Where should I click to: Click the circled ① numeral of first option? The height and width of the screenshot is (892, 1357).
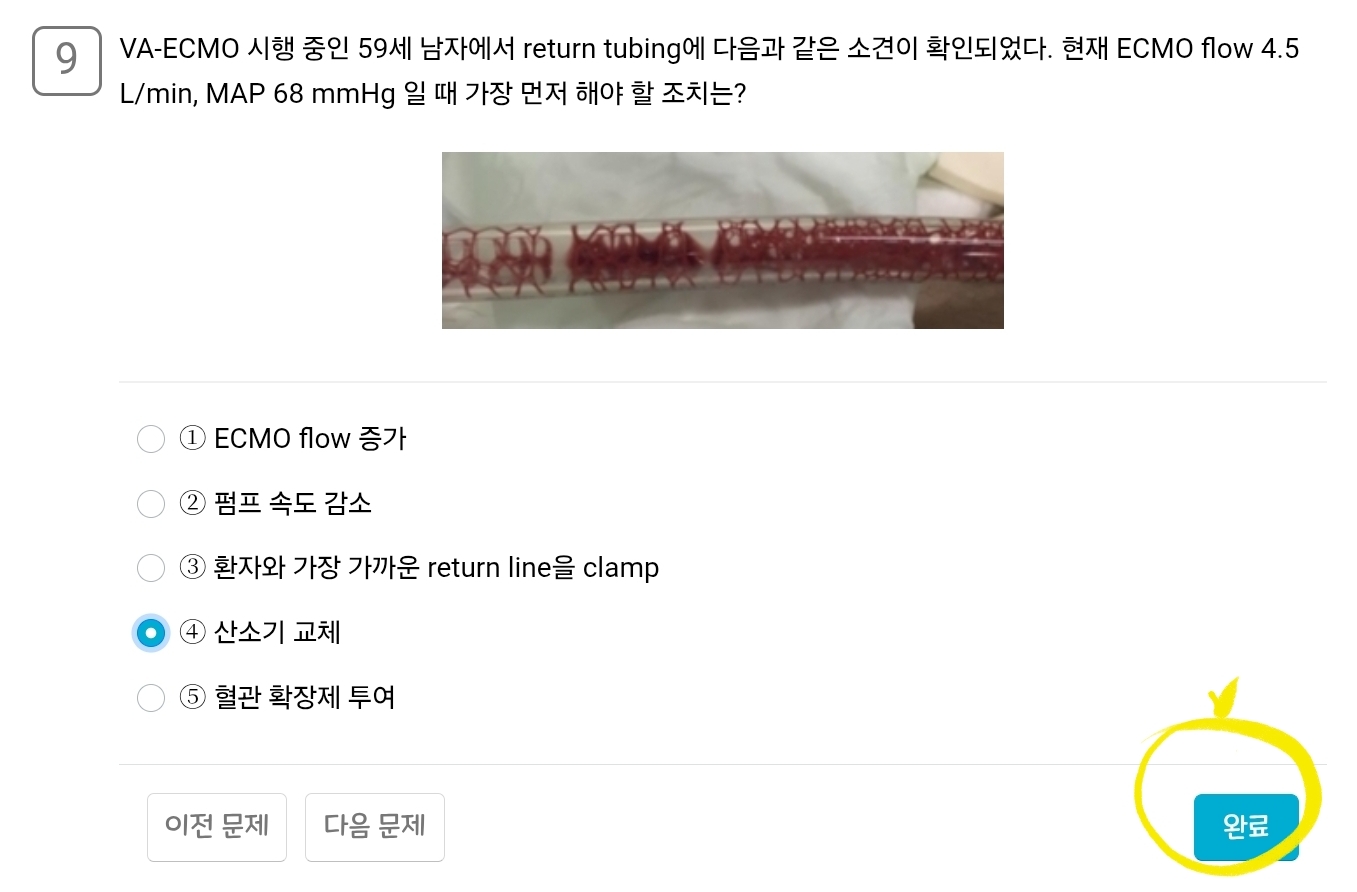coord(192,439)
